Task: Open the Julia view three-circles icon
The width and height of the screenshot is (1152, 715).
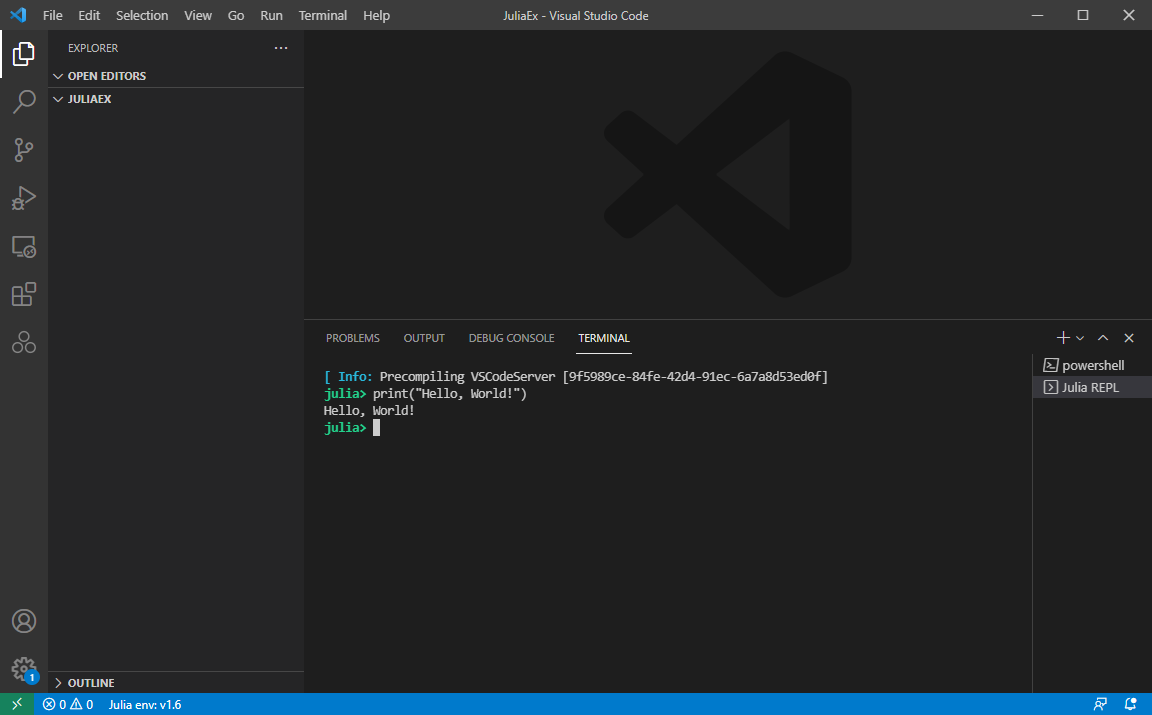Action: coord(24,342)
